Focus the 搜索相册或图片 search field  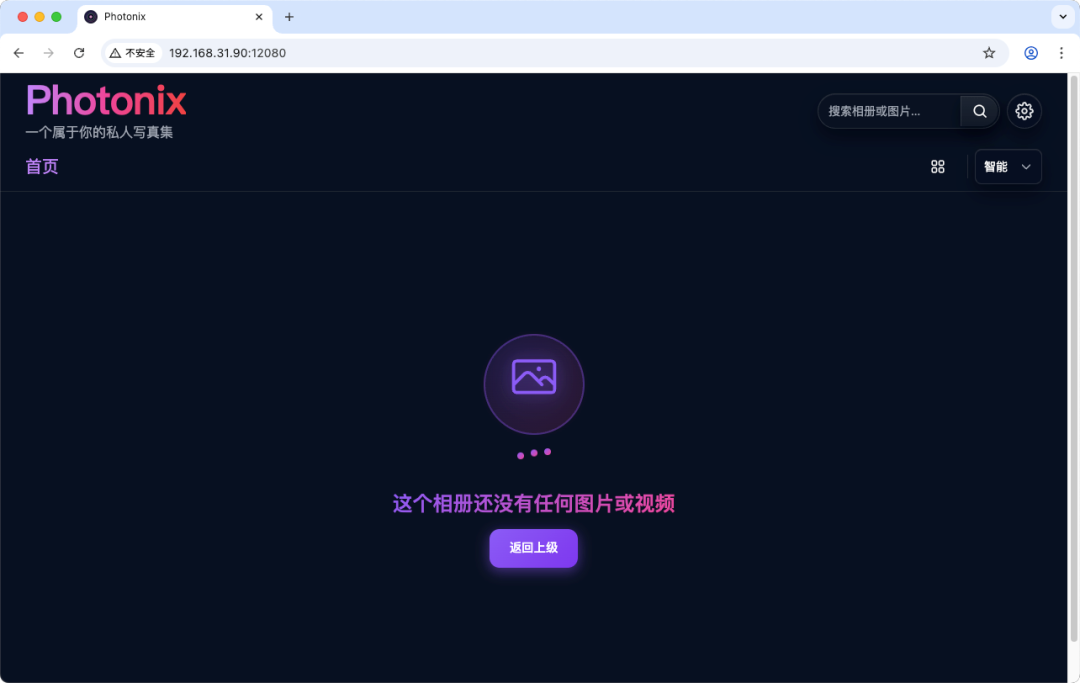pyautogui.click(x=888, y=111)
